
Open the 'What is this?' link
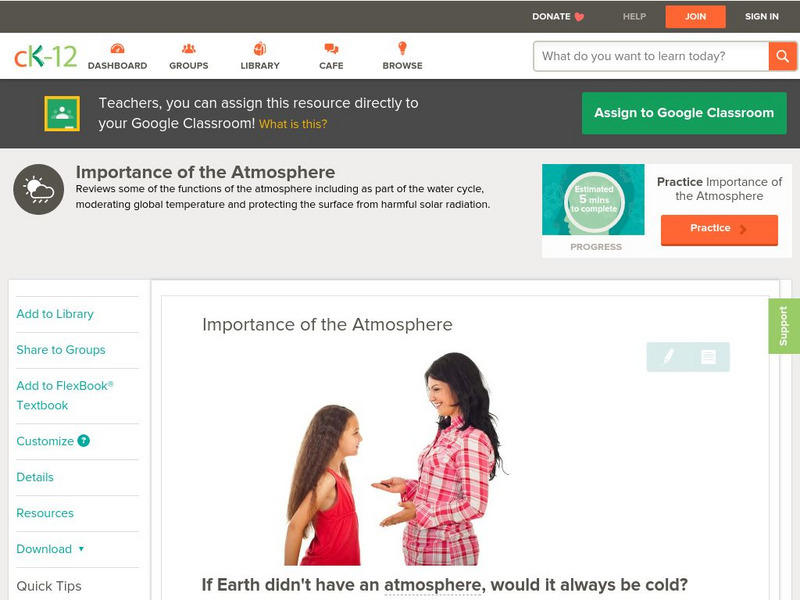coord(293,124)
